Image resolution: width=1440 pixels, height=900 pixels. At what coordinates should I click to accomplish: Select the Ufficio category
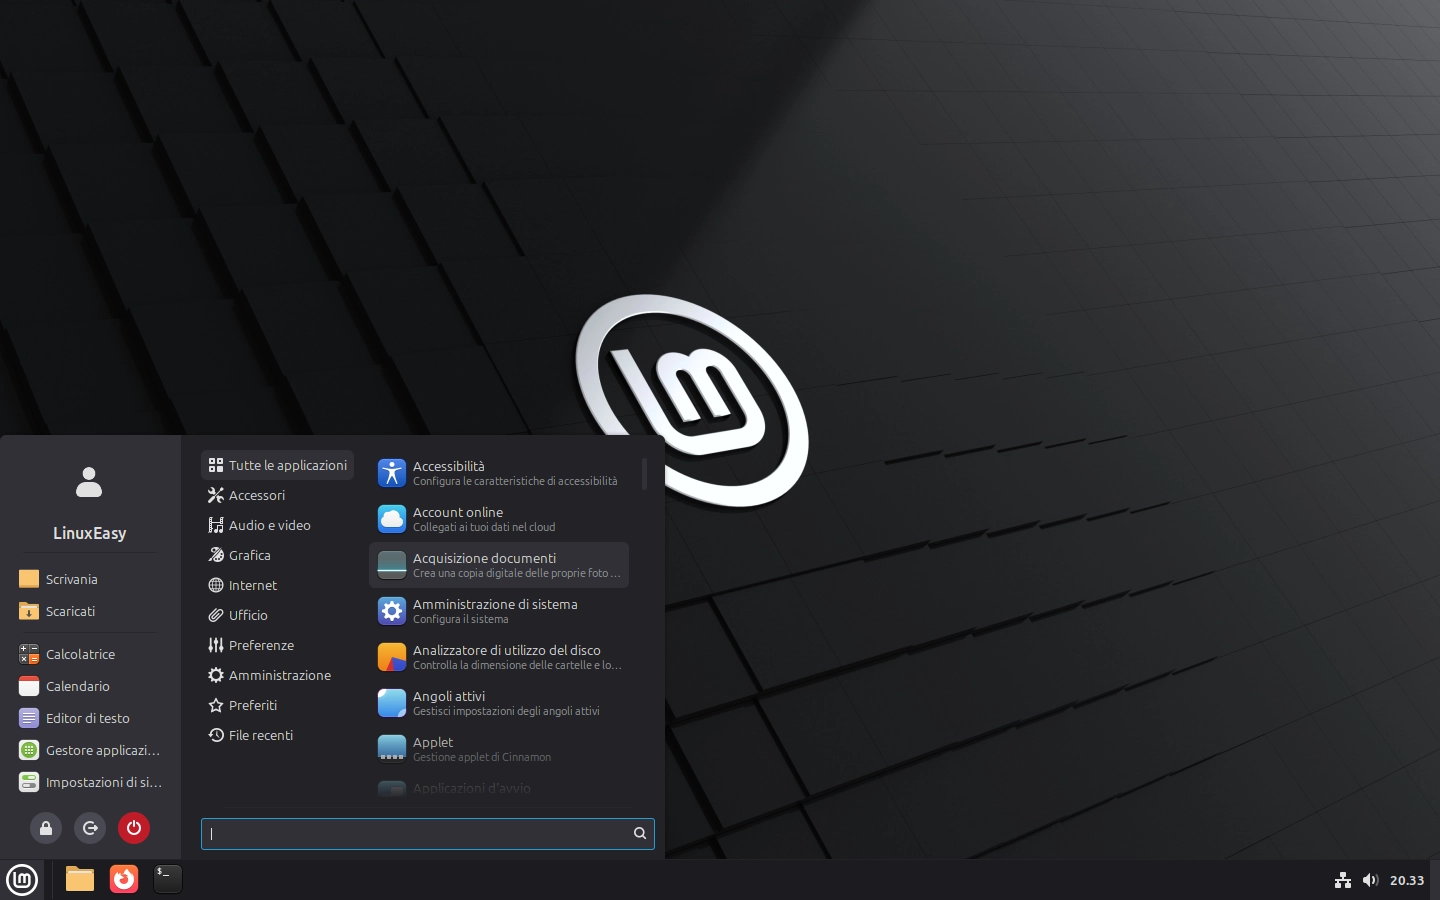[278, 615]
